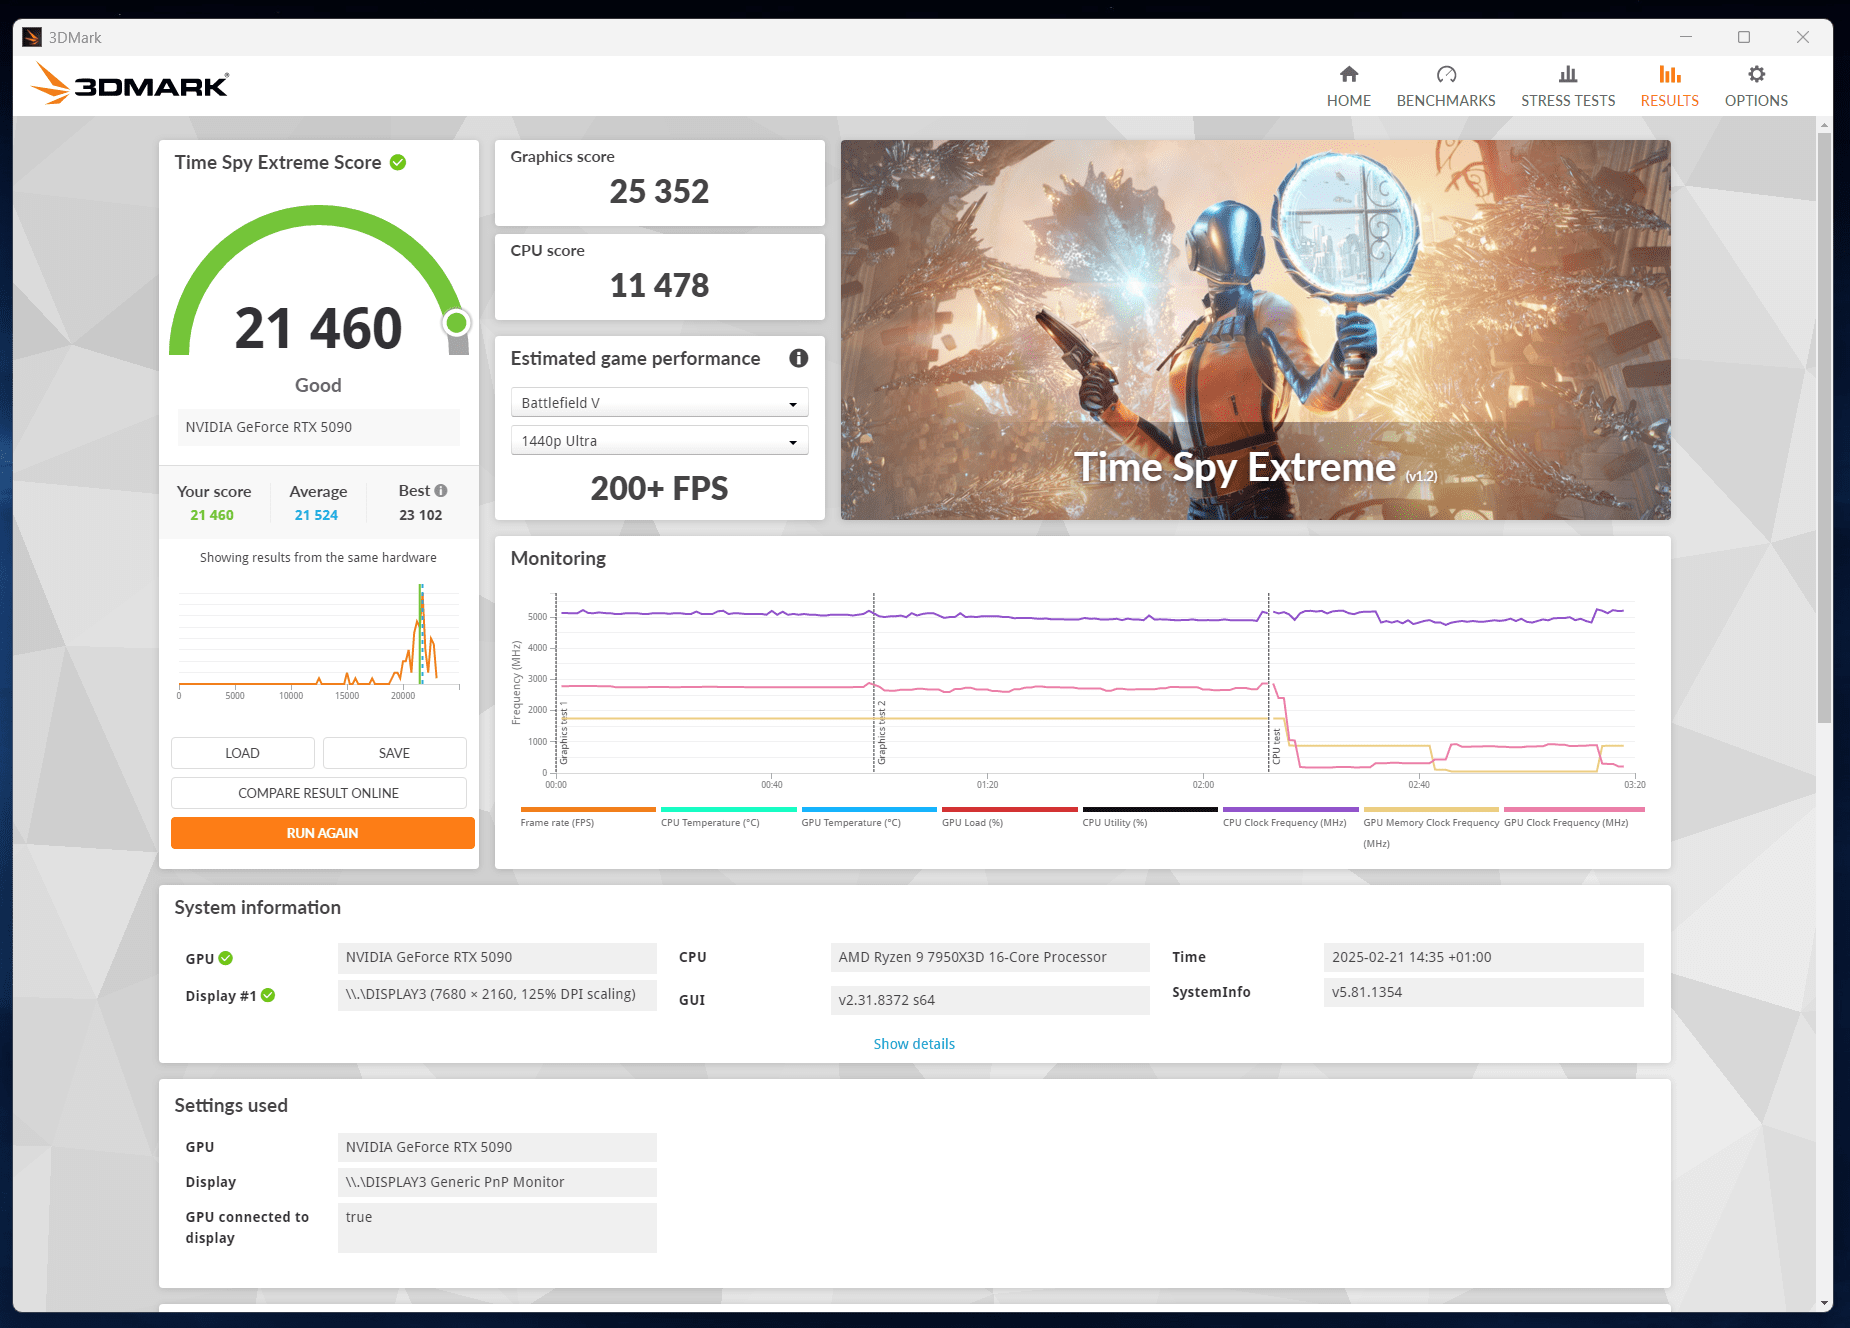Click the 200+ FPS estimate text
This screenshot has height=1328, width=1850.
coord(659,488)
